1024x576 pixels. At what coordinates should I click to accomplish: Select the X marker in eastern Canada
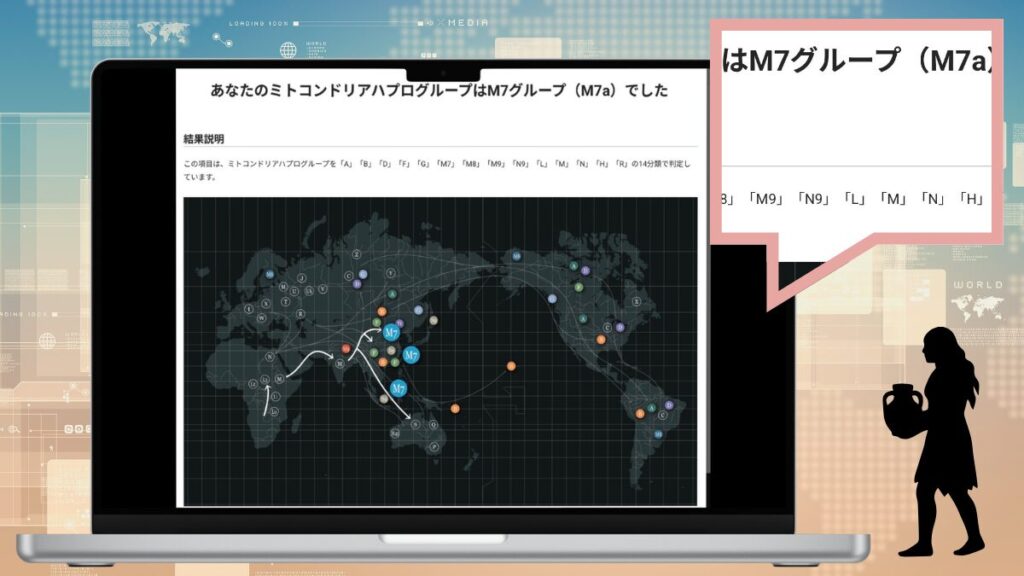[637, 302]
